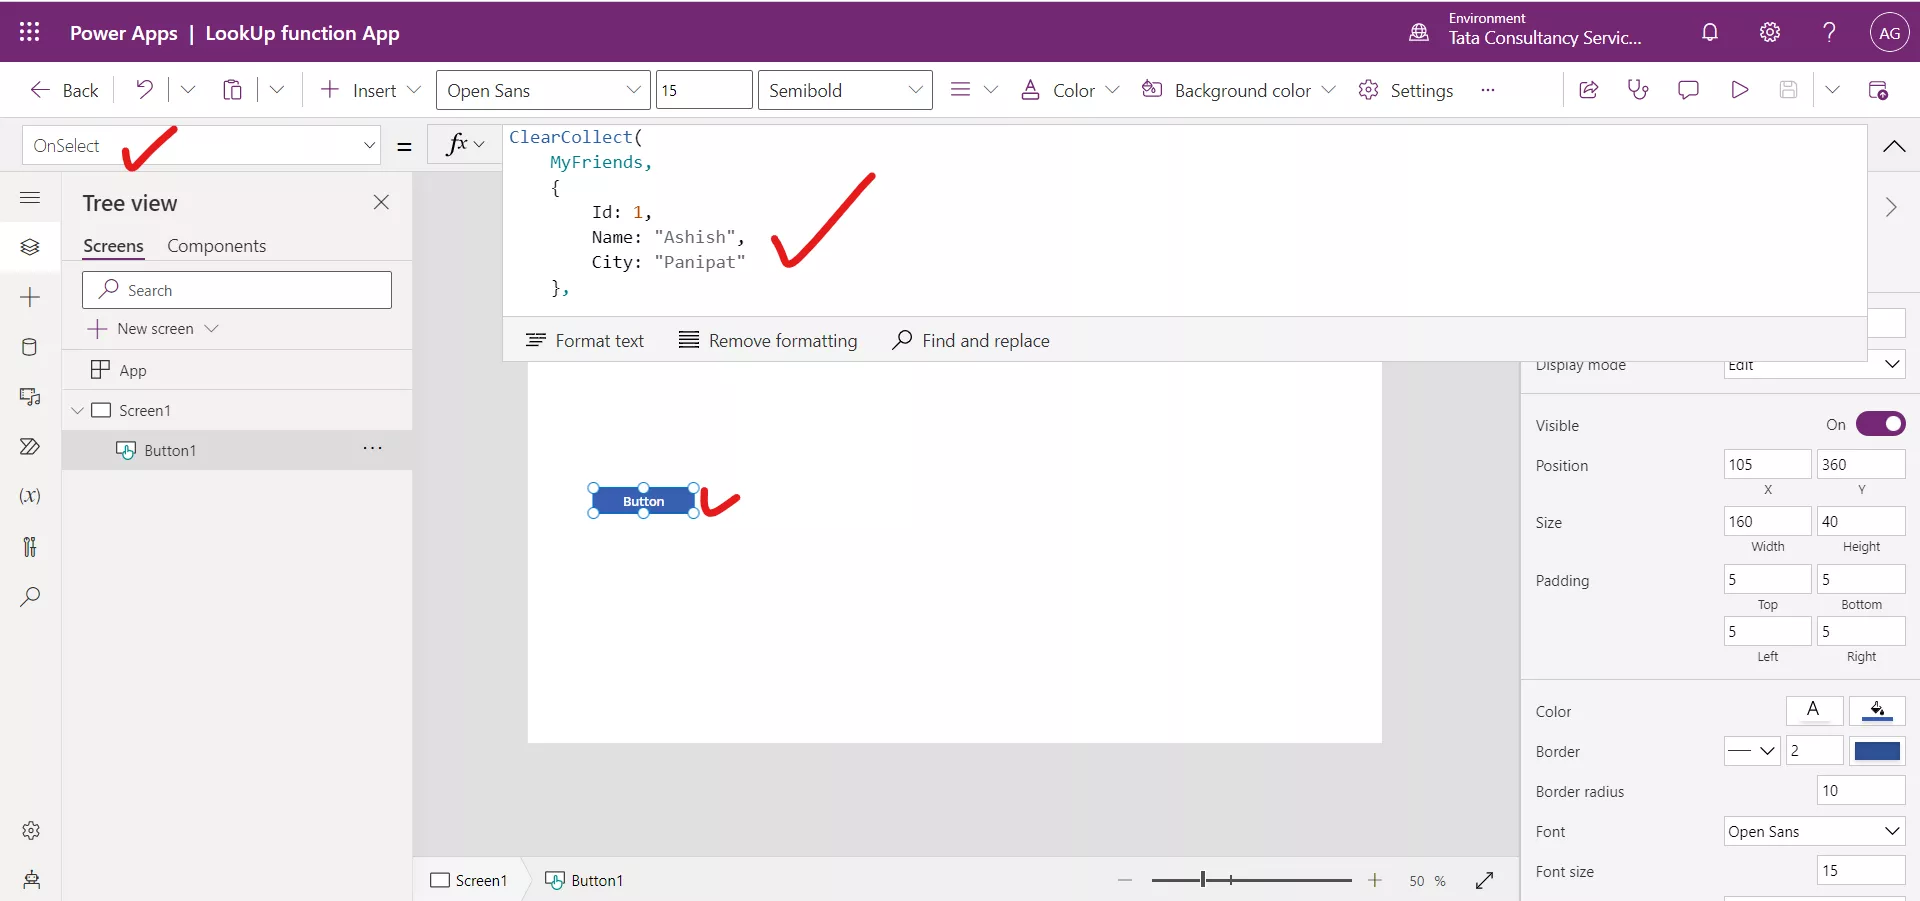The height and width of the screenshot is (901, 1920).
Task: Launch the app checker stethoscope icon
Action: point(1638,90)
